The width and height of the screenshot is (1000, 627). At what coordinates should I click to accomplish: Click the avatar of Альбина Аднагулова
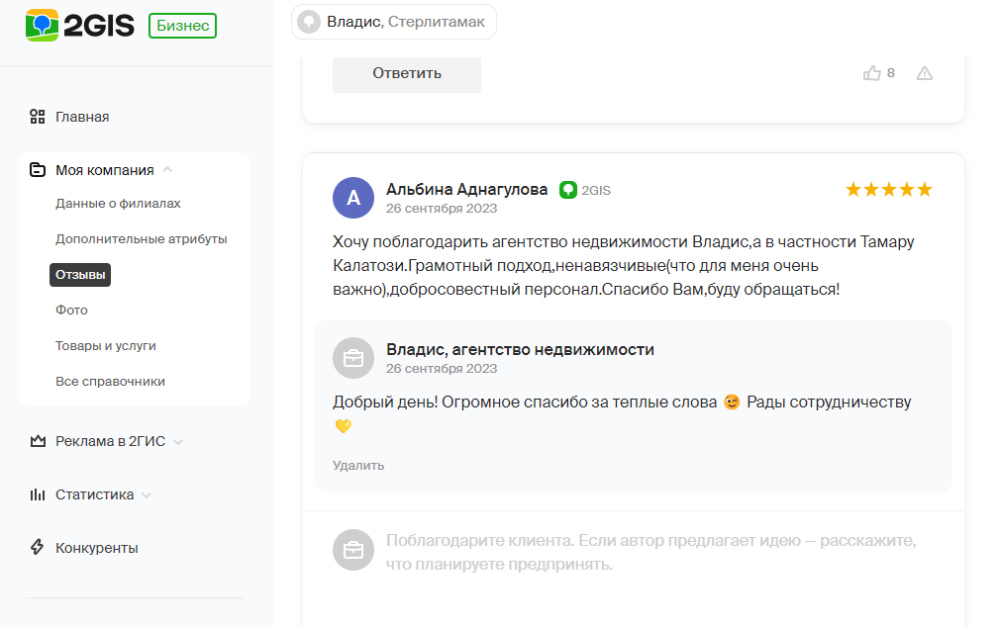(x=353, y=198)
